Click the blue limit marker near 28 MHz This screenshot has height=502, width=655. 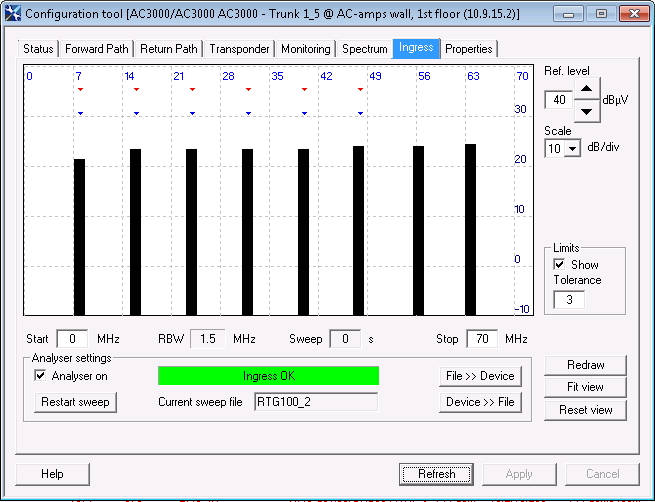coord(248,113)
